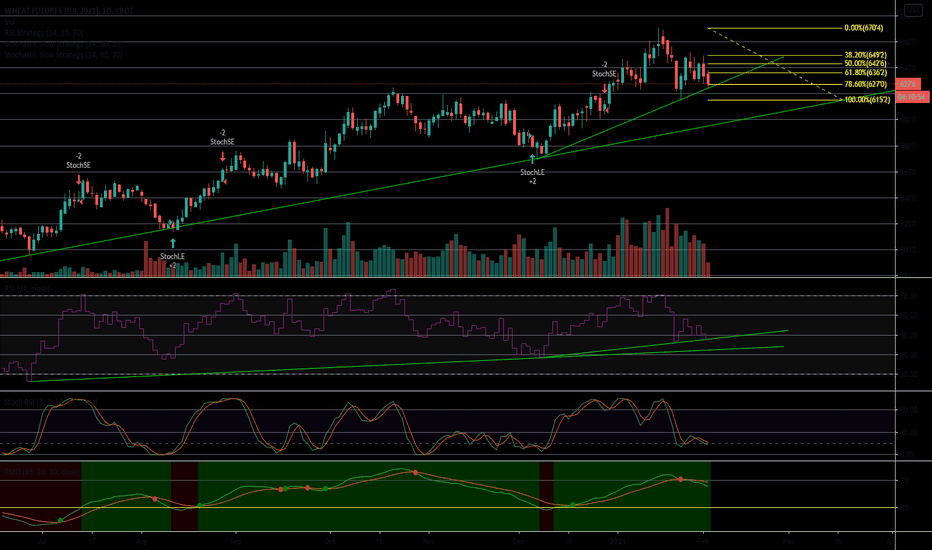Click the 600'0 price axis label

(x=908, y=120)
